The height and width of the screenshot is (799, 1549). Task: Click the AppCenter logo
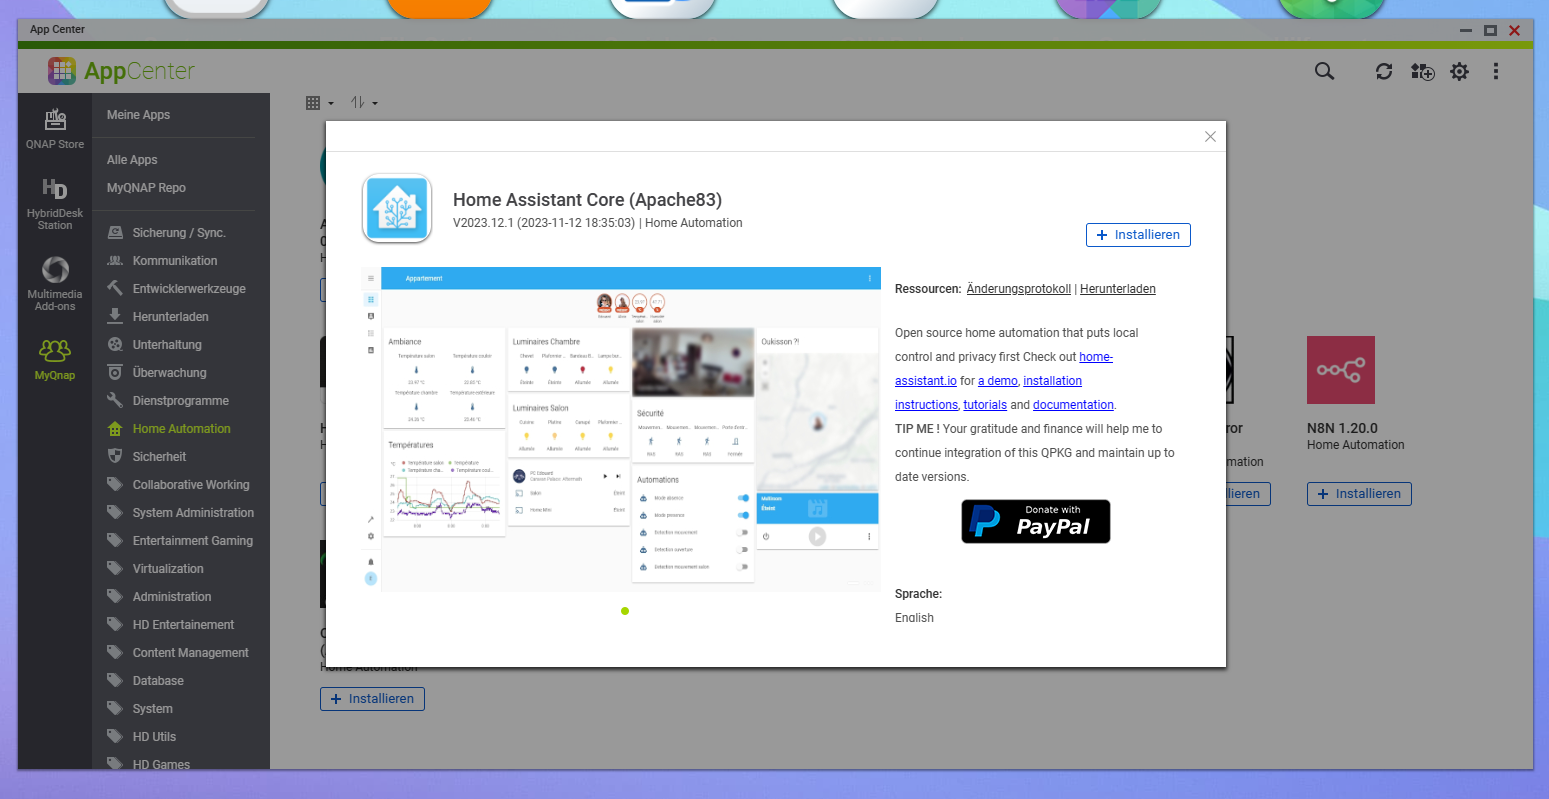click(x=121, y=71)
